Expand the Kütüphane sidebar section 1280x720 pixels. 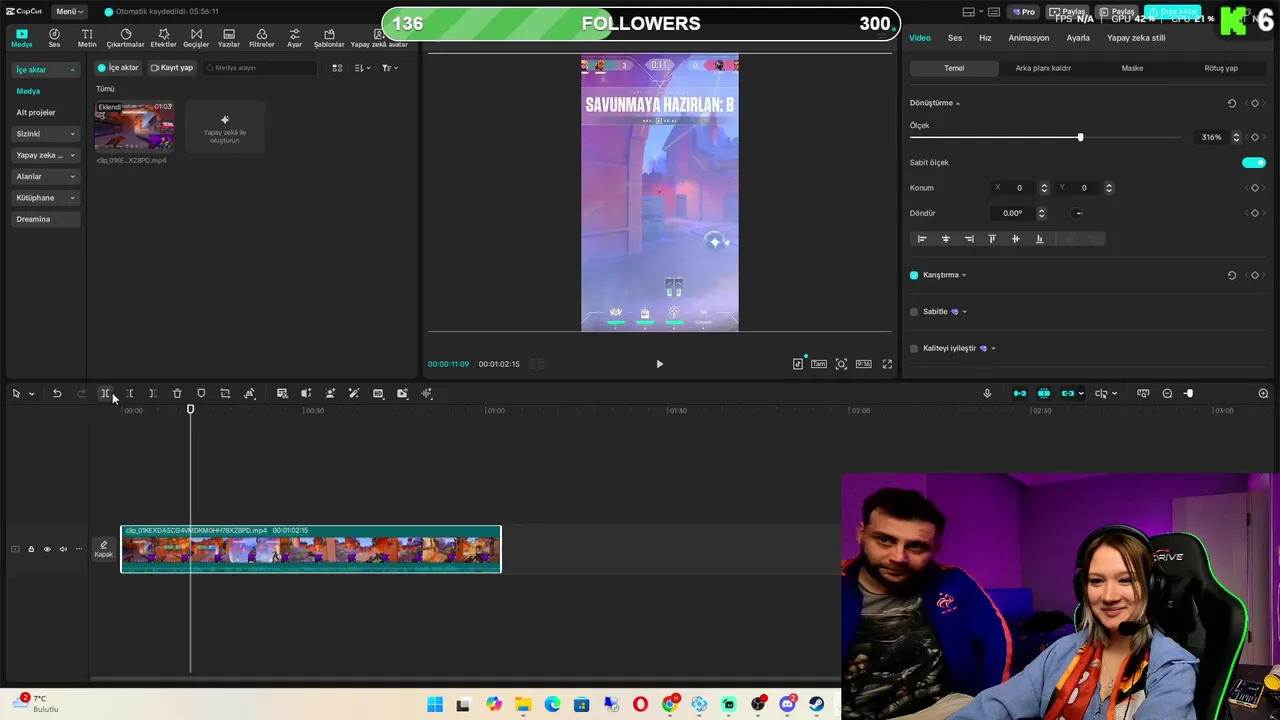45,197
